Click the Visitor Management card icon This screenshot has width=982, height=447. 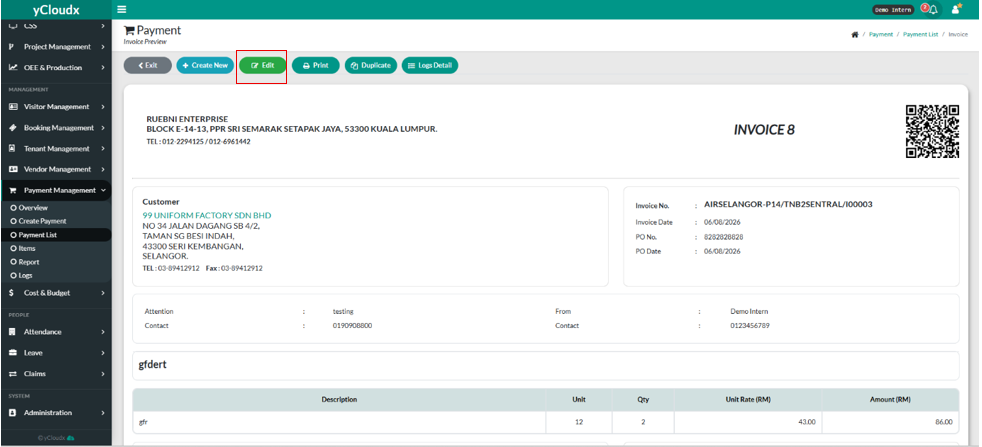(x=13, y=106)
